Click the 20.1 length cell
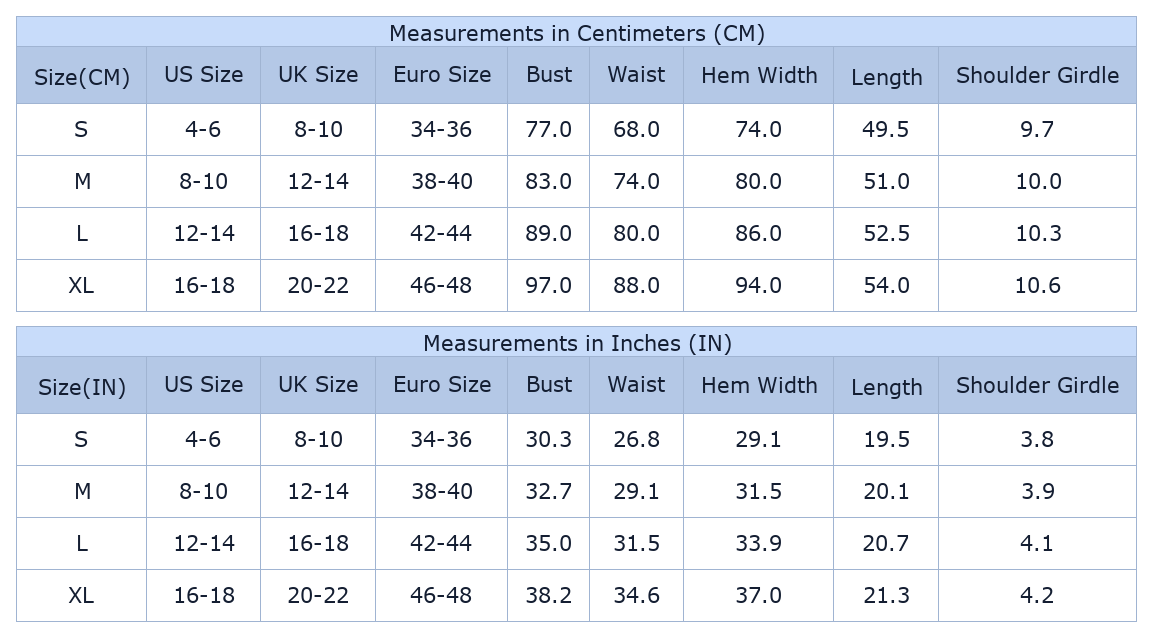The width and height of the screenshot is (1152, 642). point(886,491)
